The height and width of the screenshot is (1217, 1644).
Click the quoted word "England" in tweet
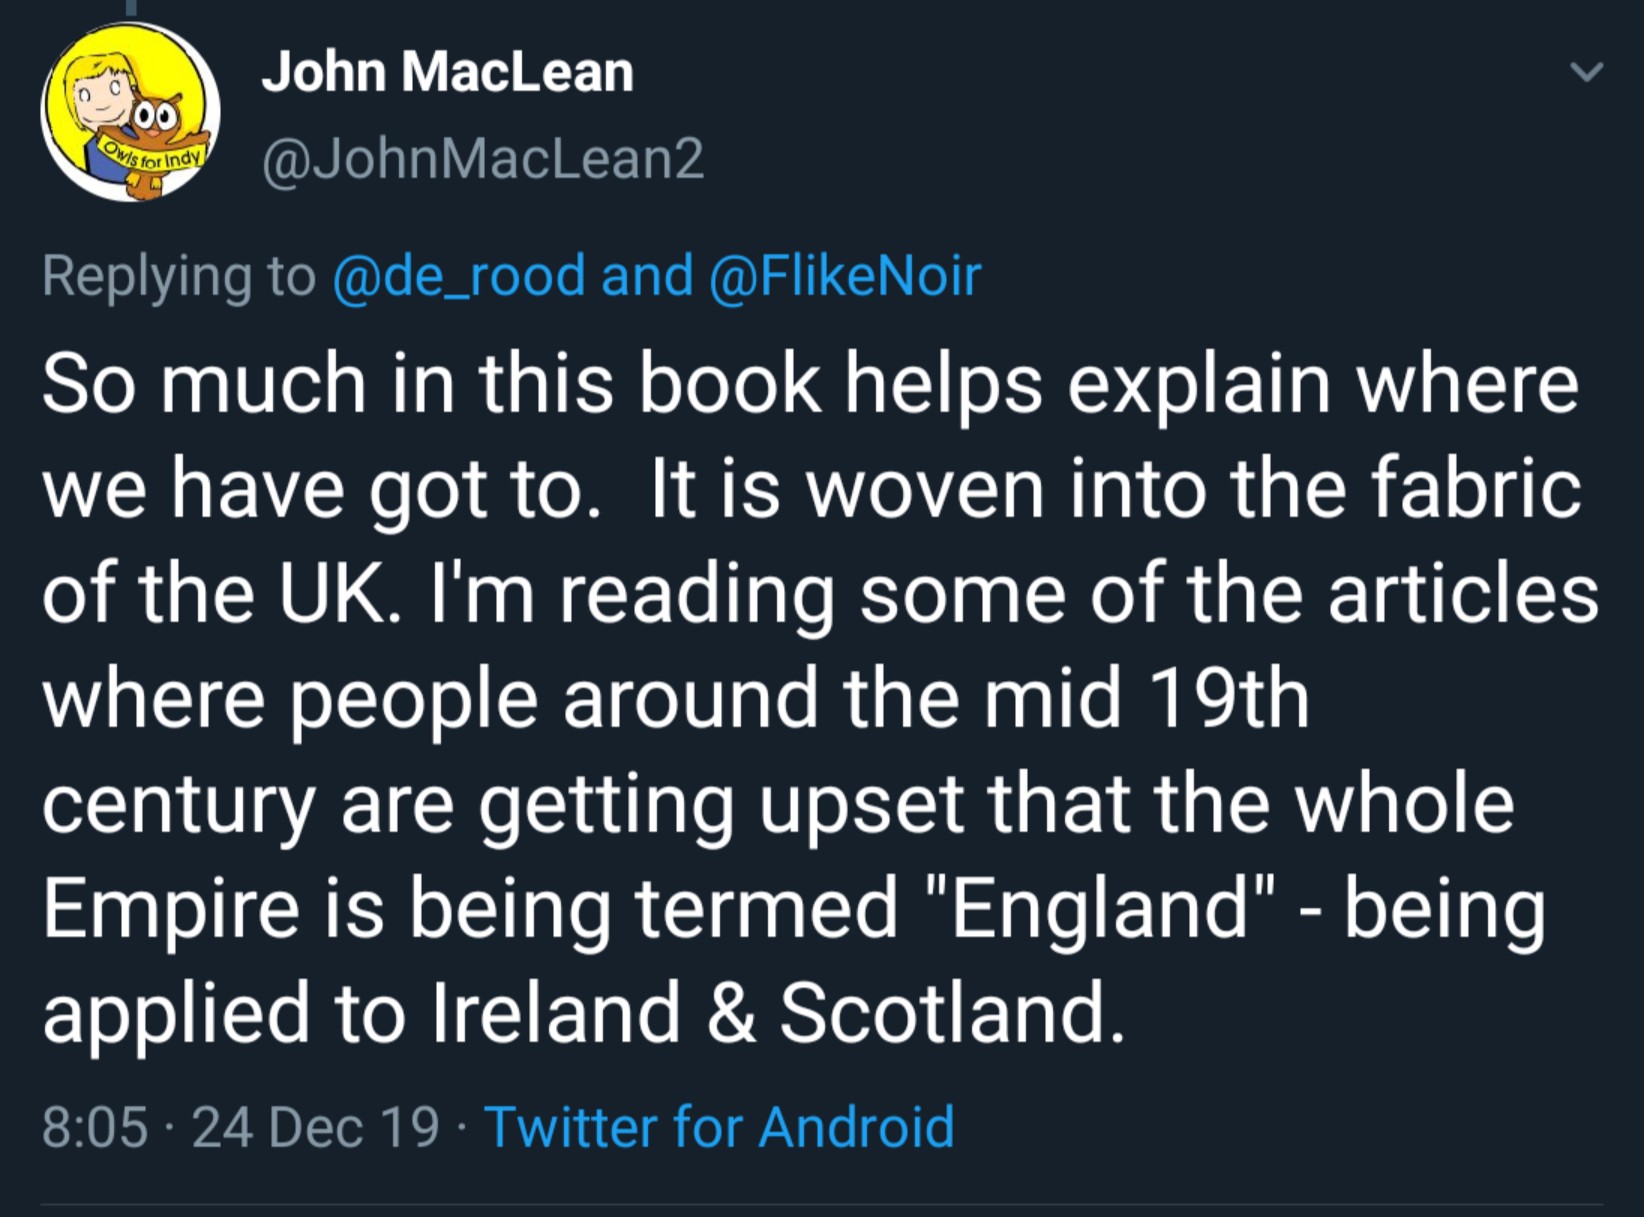click(1101, 908)
